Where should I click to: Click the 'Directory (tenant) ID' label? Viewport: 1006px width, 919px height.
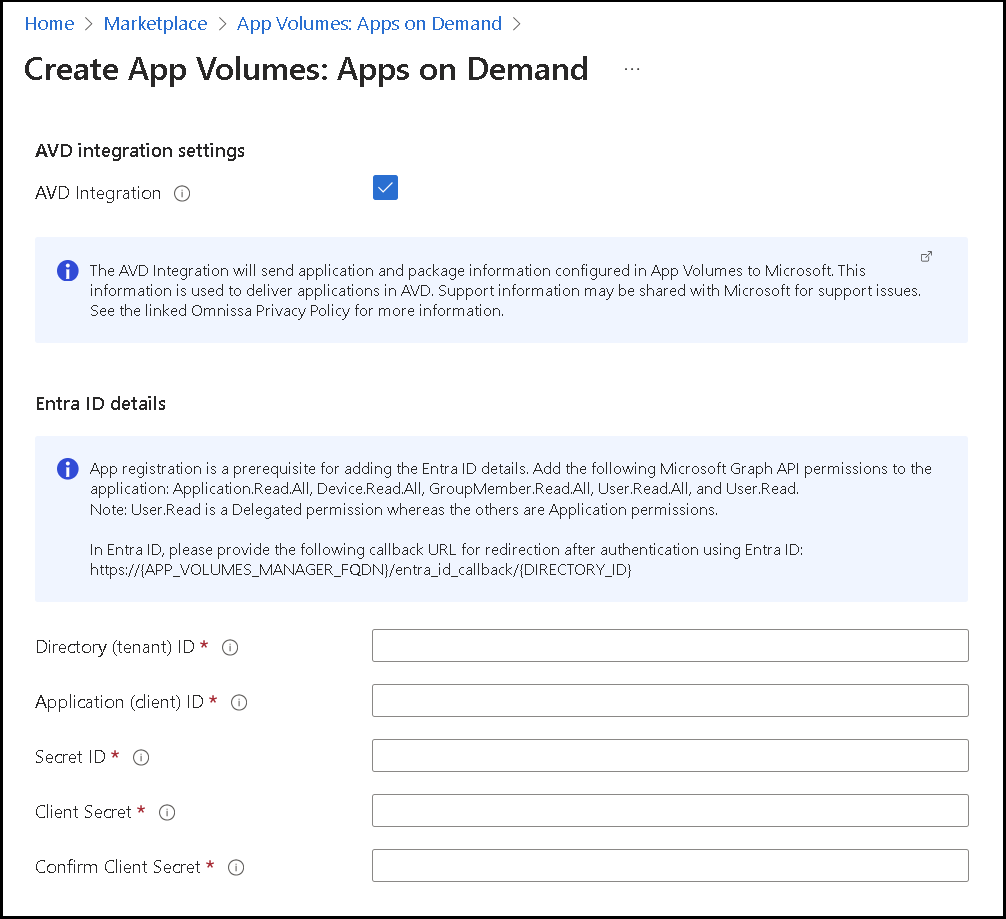(115, 647)
